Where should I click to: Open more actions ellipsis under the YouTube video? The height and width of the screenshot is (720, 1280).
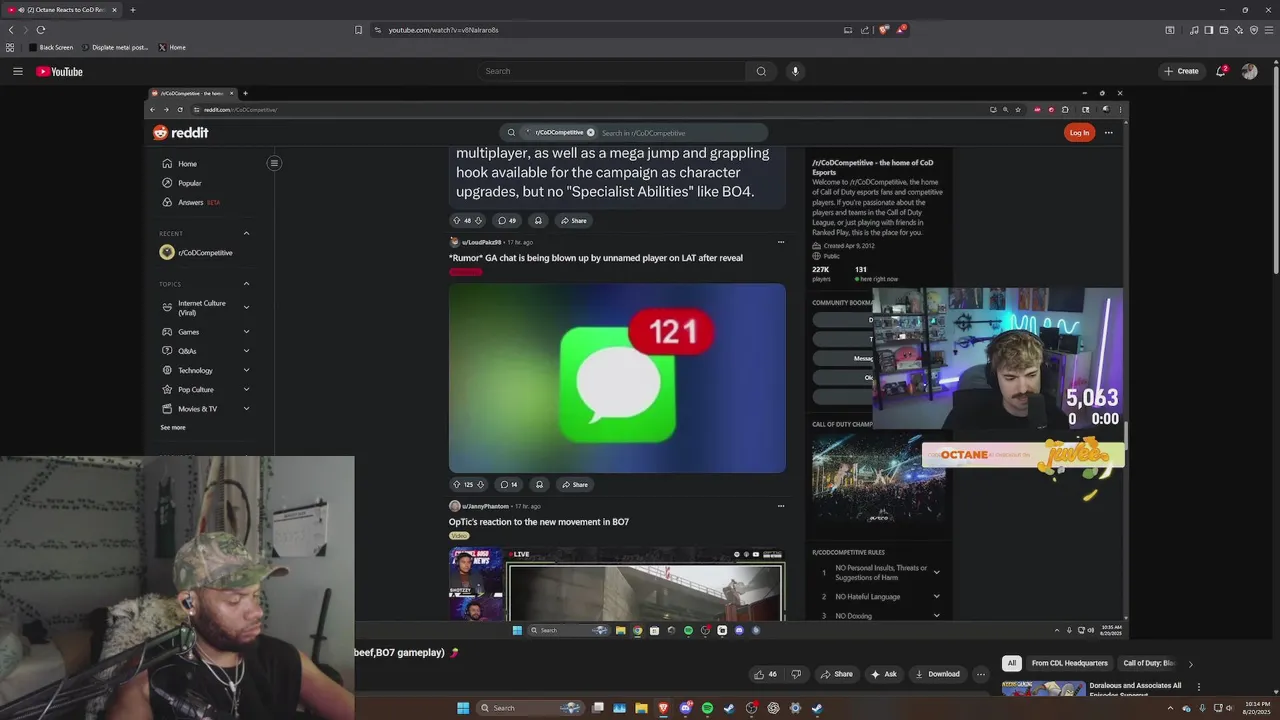tap(980, 674)
